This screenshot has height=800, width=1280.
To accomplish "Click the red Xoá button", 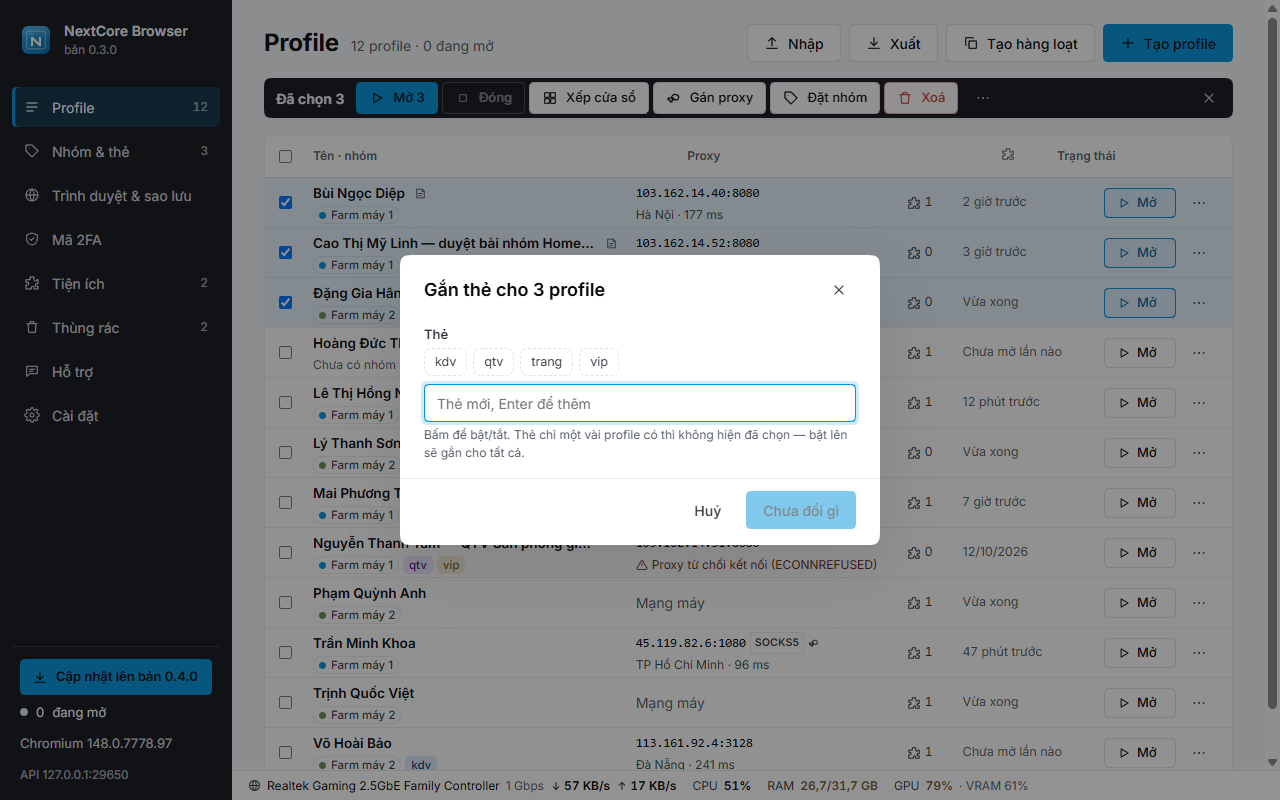I will [x=921, y=98].
